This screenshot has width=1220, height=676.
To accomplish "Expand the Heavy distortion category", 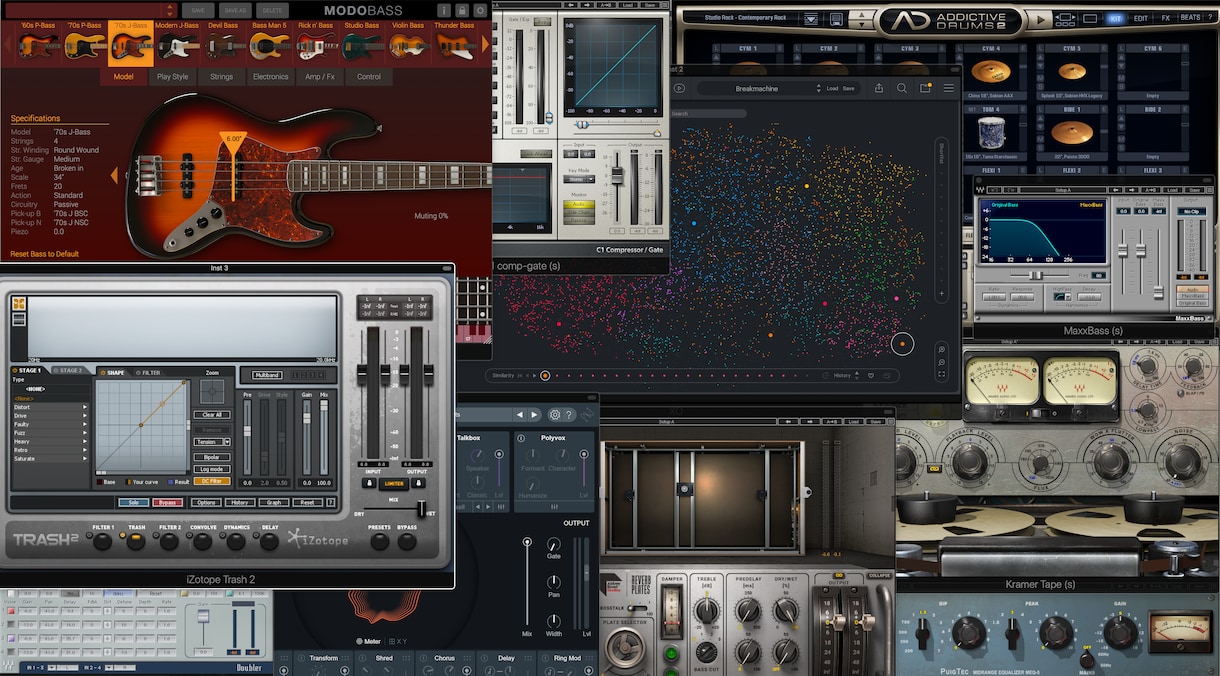I will point(50,441).
